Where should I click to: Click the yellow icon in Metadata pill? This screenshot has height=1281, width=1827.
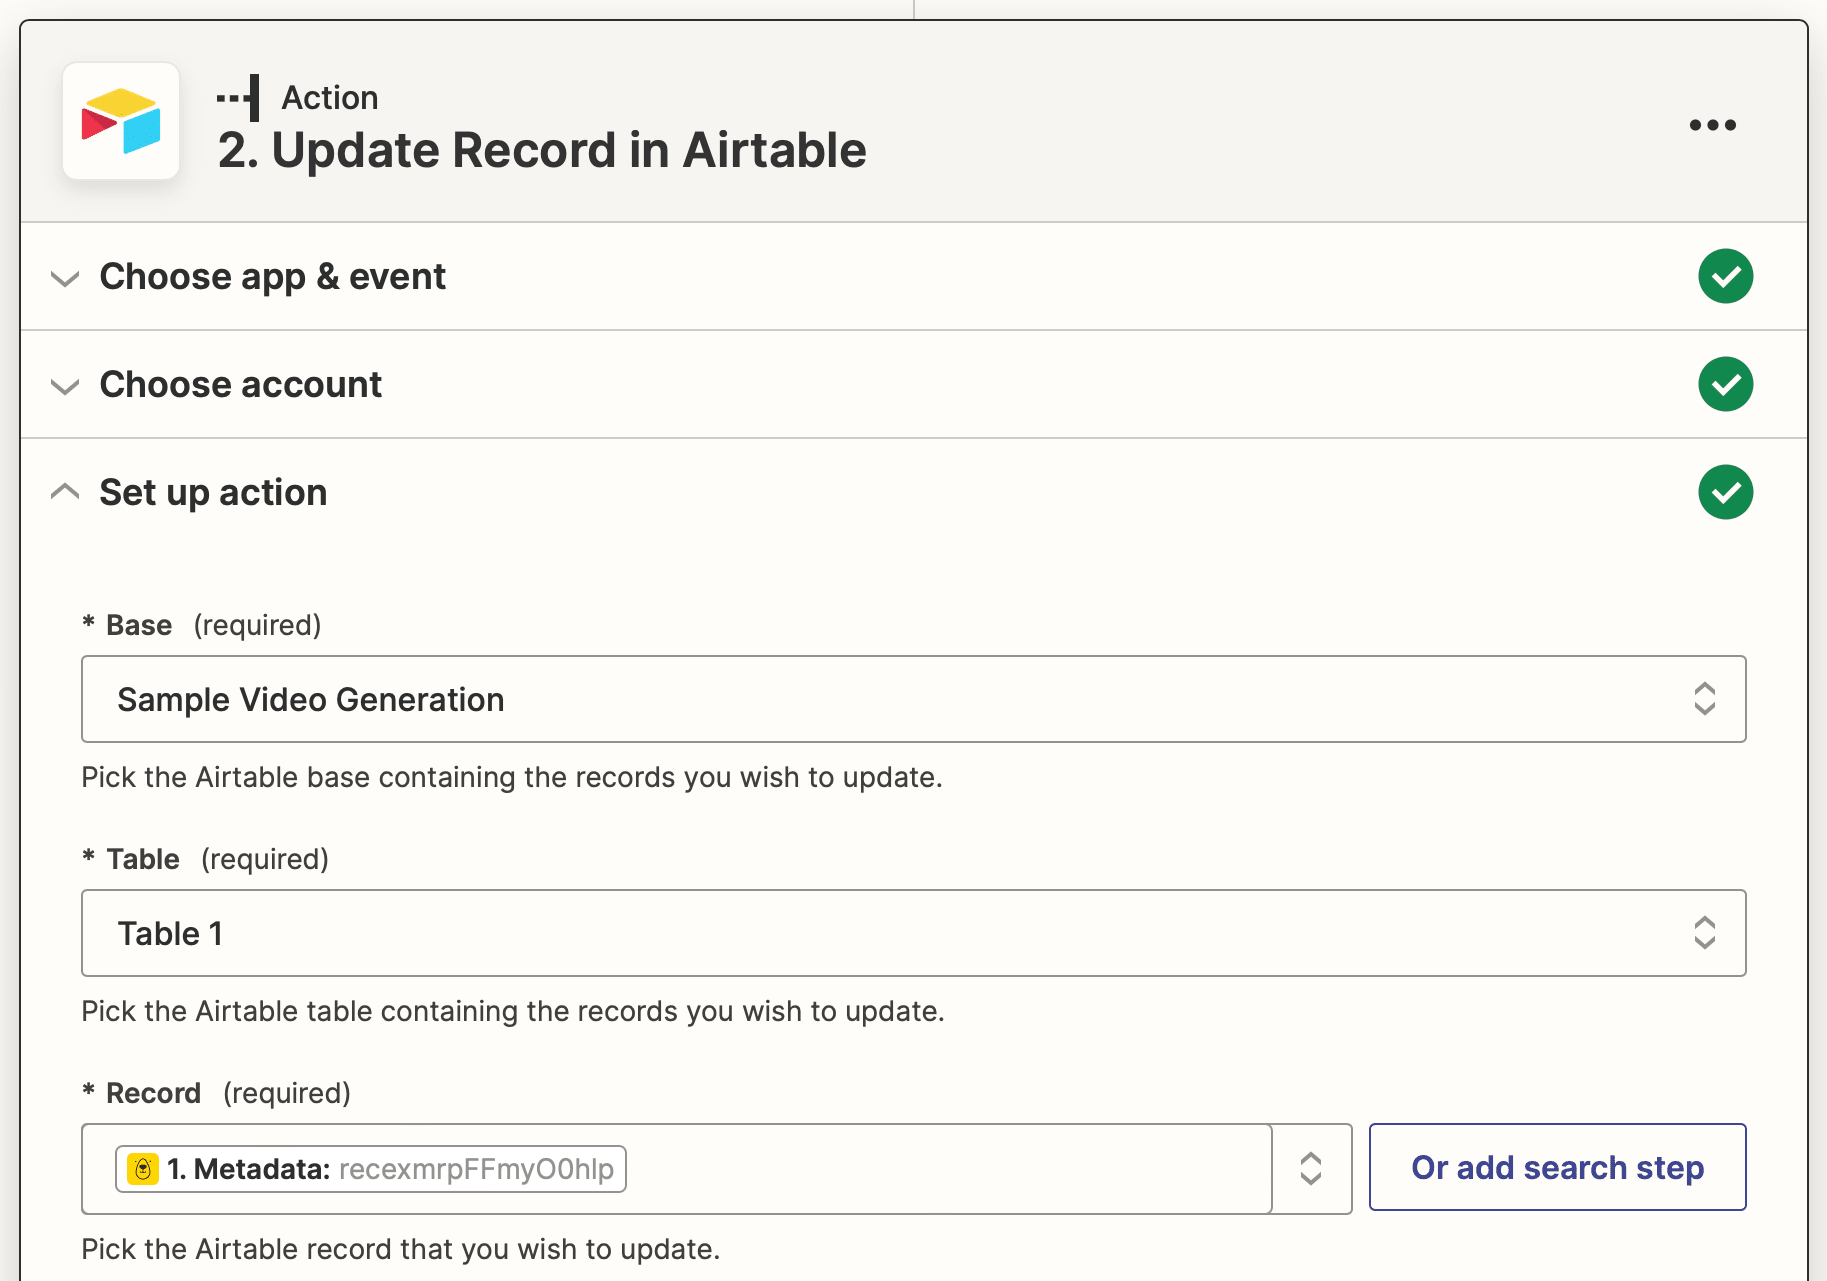(144, 1169)
